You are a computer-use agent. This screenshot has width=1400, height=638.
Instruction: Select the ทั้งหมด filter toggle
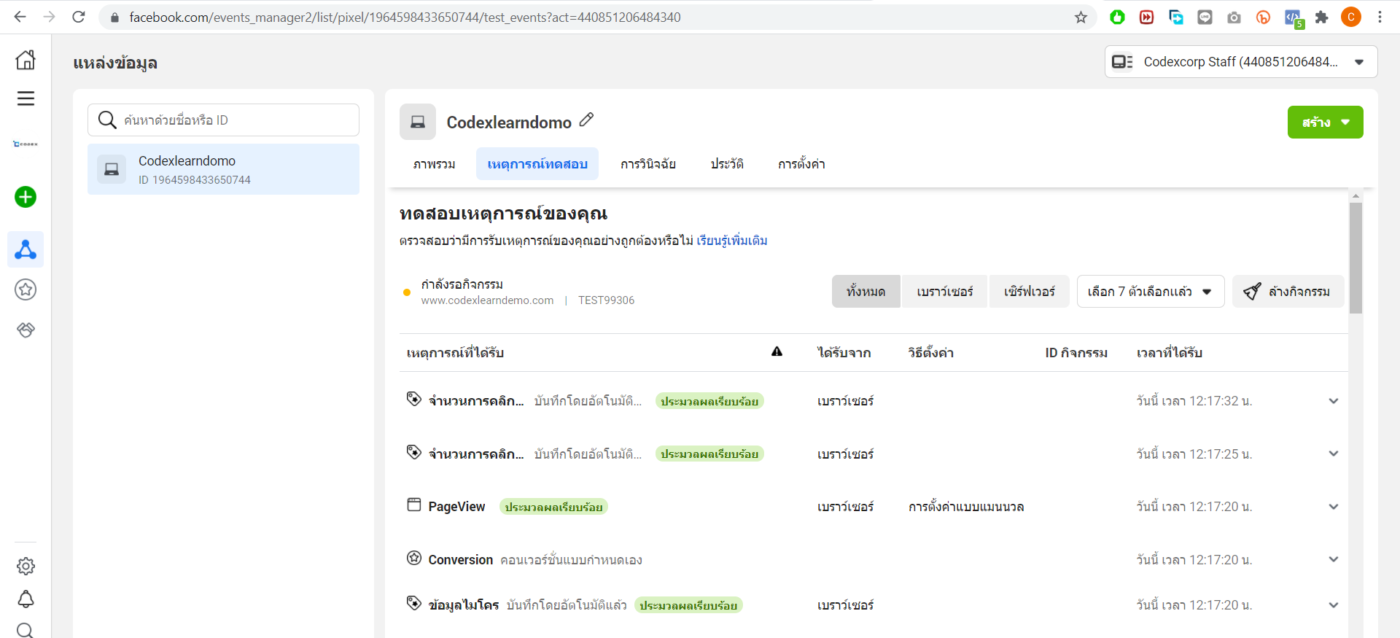coord(866,292)
